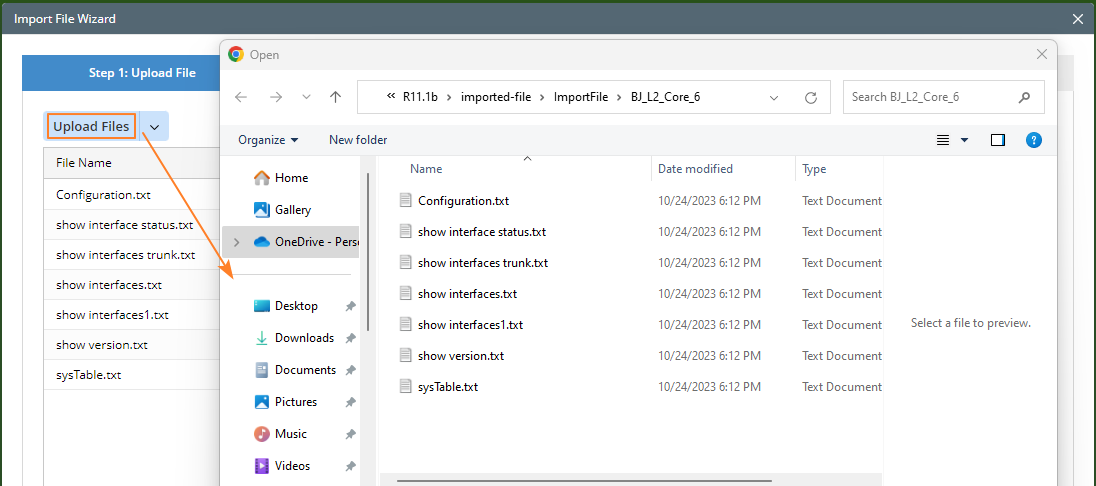Open the Downloads quick access folder
The width and height of the screenshot is (1096, 486).
[x=303, y=338]
